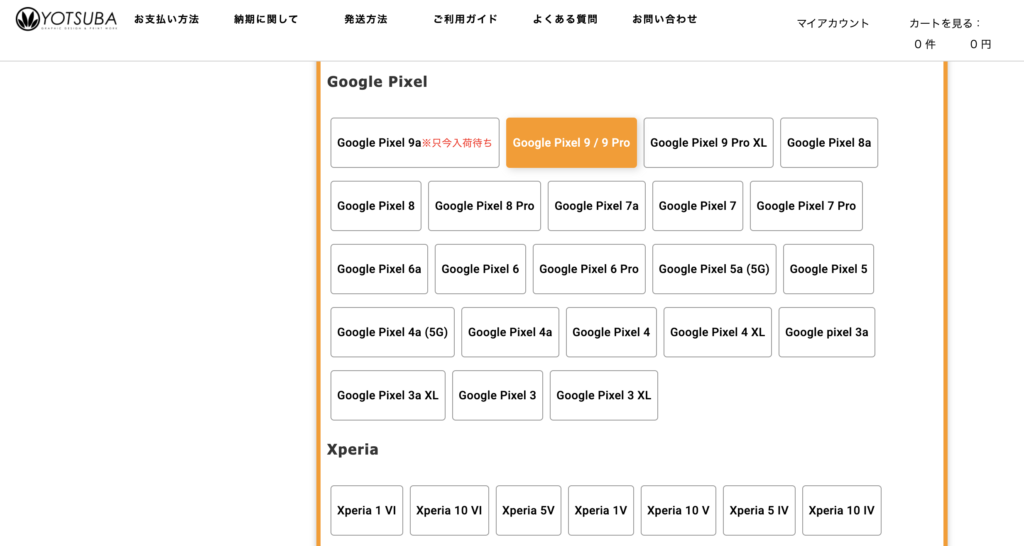Image resolution: width=1024 pixels, height=546 pixels.
Task: Click the ０円 cart total
Action: [980, 44]
